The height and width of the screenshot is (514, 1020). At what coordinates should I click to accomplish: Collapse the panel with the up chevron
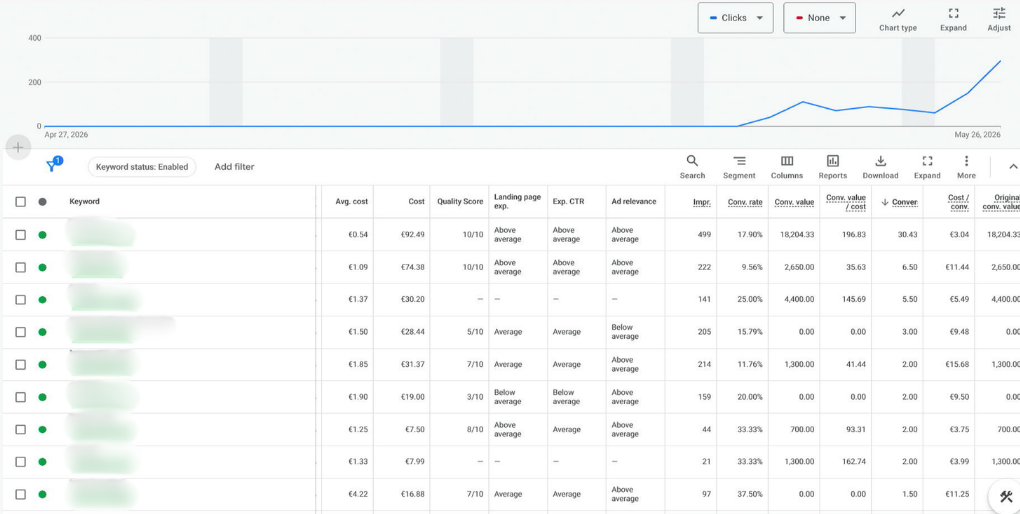pyautogui.click(x=1012, y=167)
